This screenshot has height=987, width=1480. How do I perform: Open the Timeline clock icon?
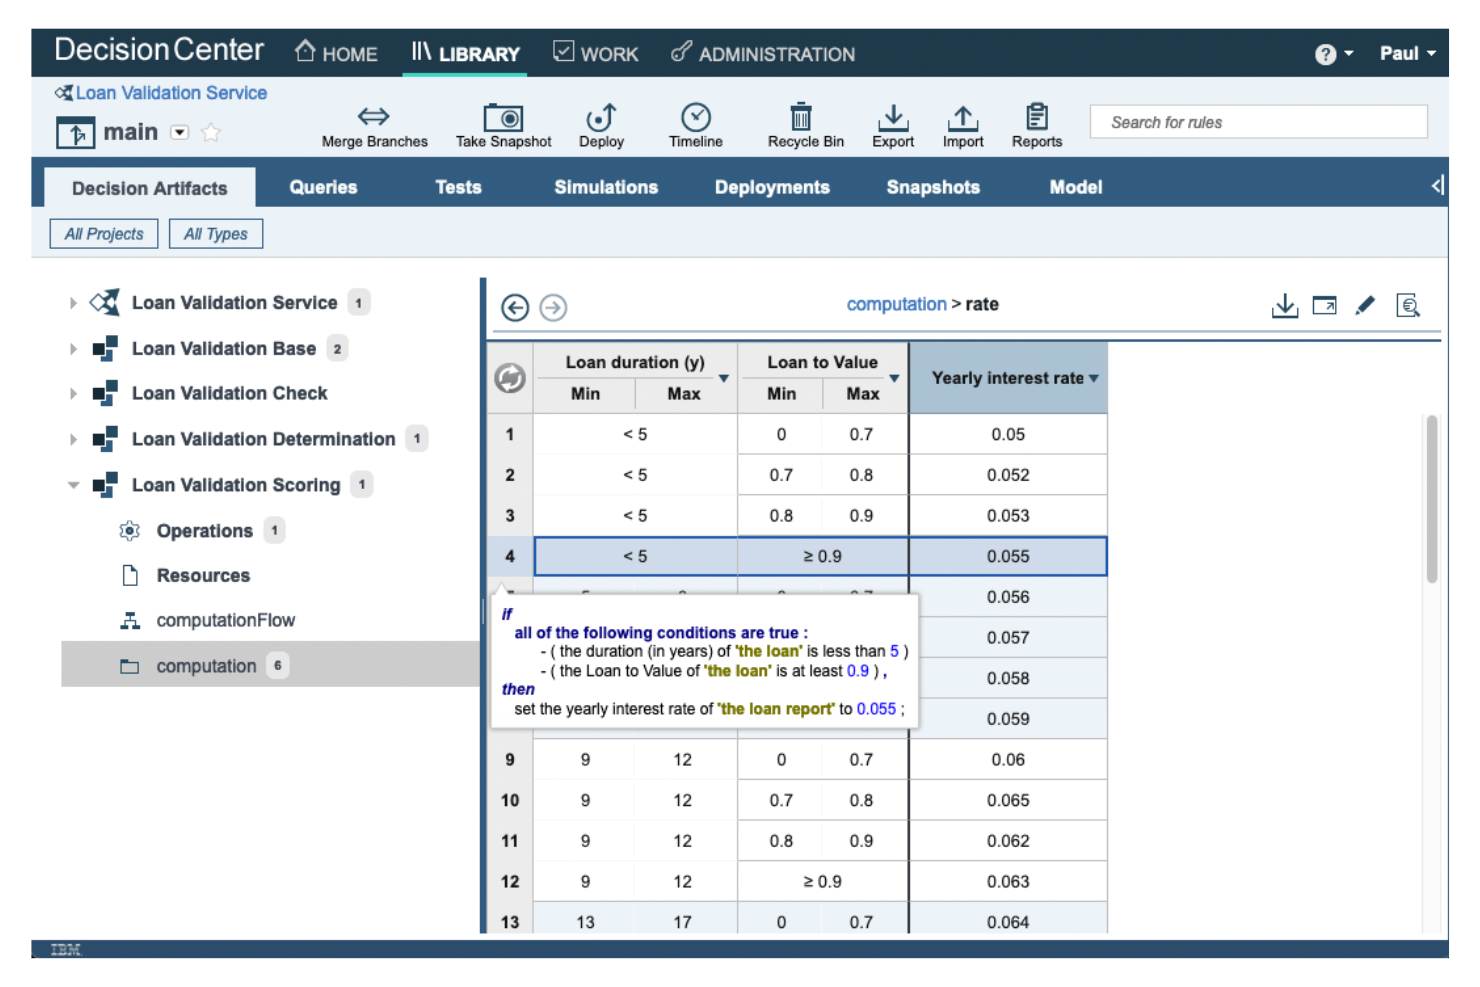(x=696, y=116)
